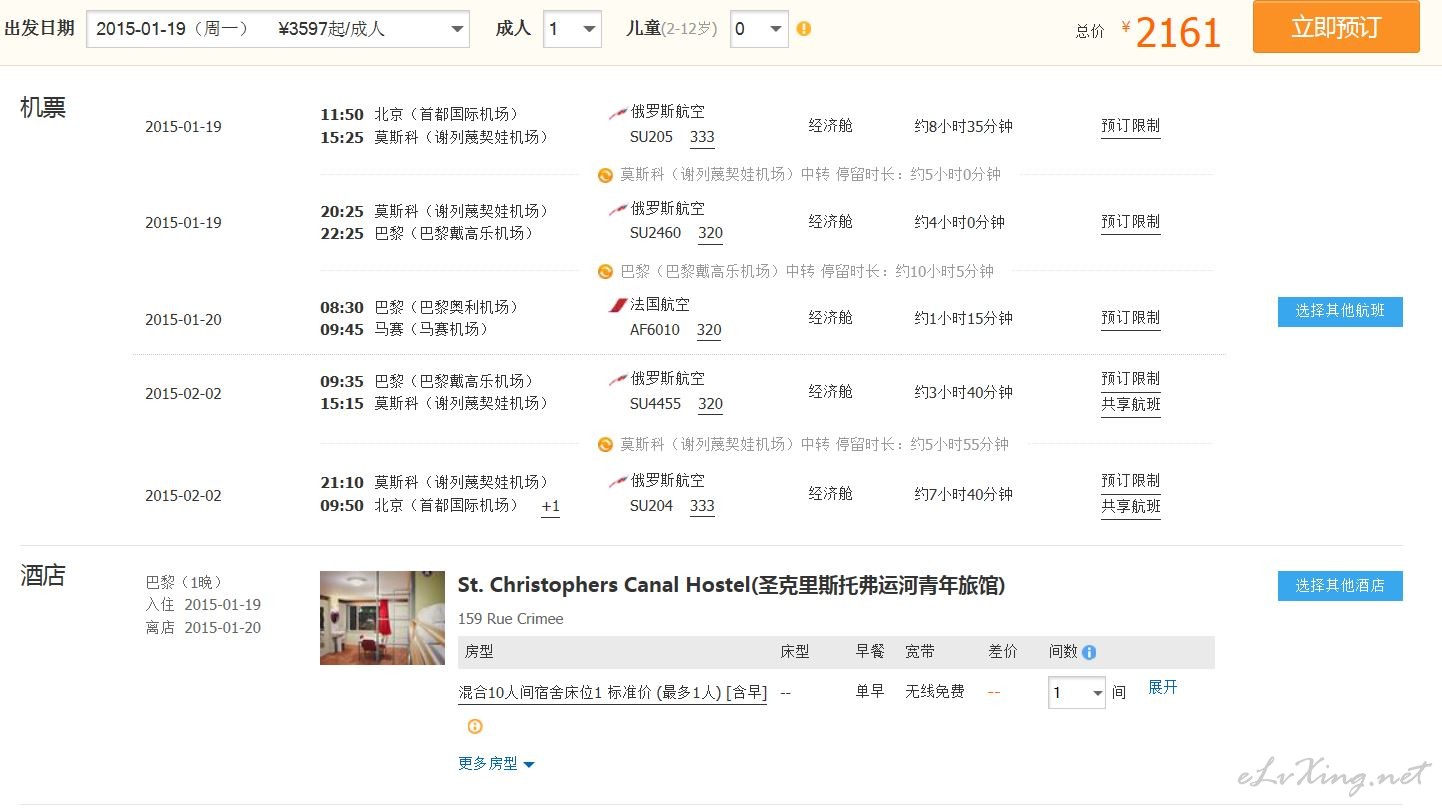This screenshot has width=1442, height=809.
Task: Click the room type name link
Action: tap(612, 692)
